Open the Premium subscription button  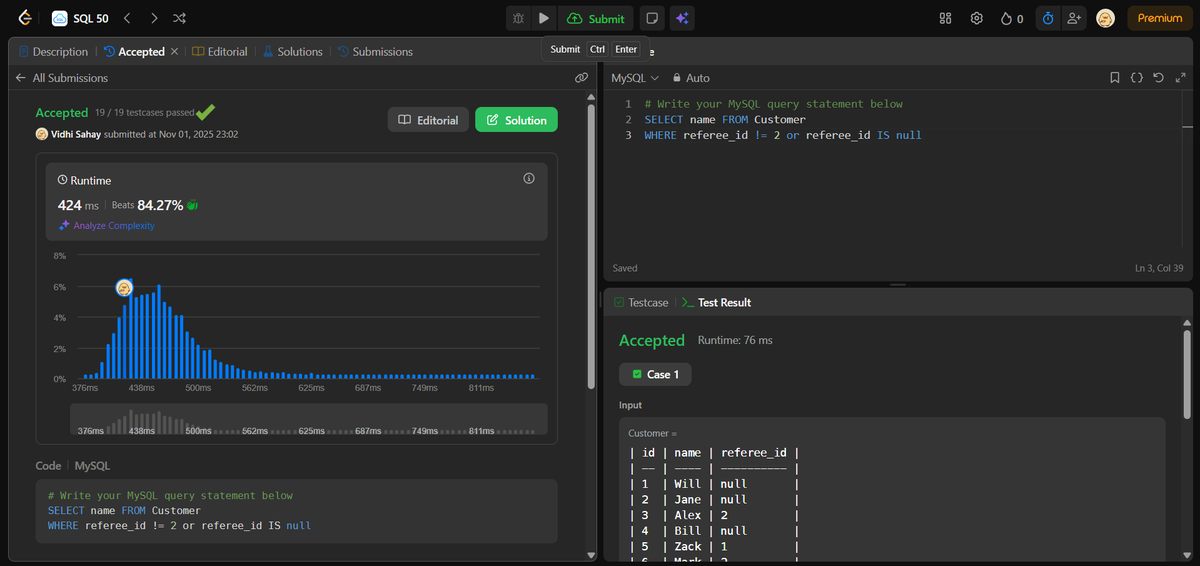coord(1160,18)
